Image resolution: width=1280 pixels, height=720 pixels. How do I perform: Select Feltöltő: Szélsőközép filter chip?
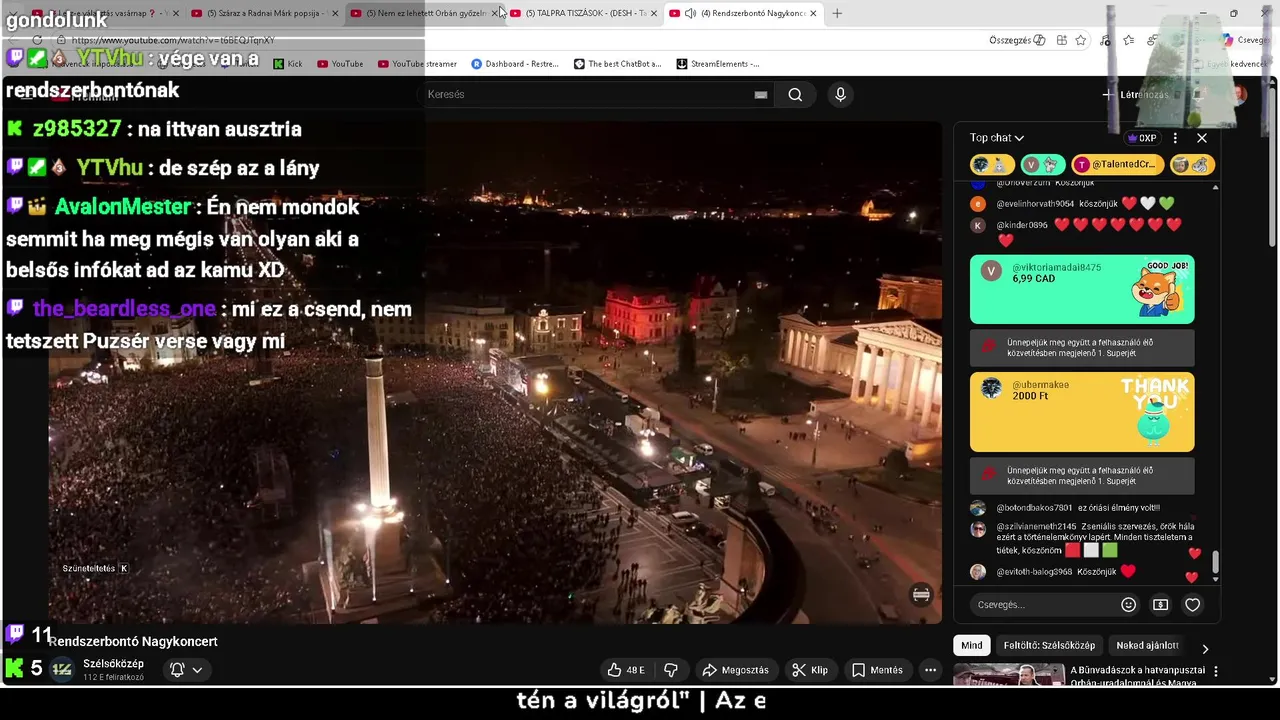tap(1049, 645)
